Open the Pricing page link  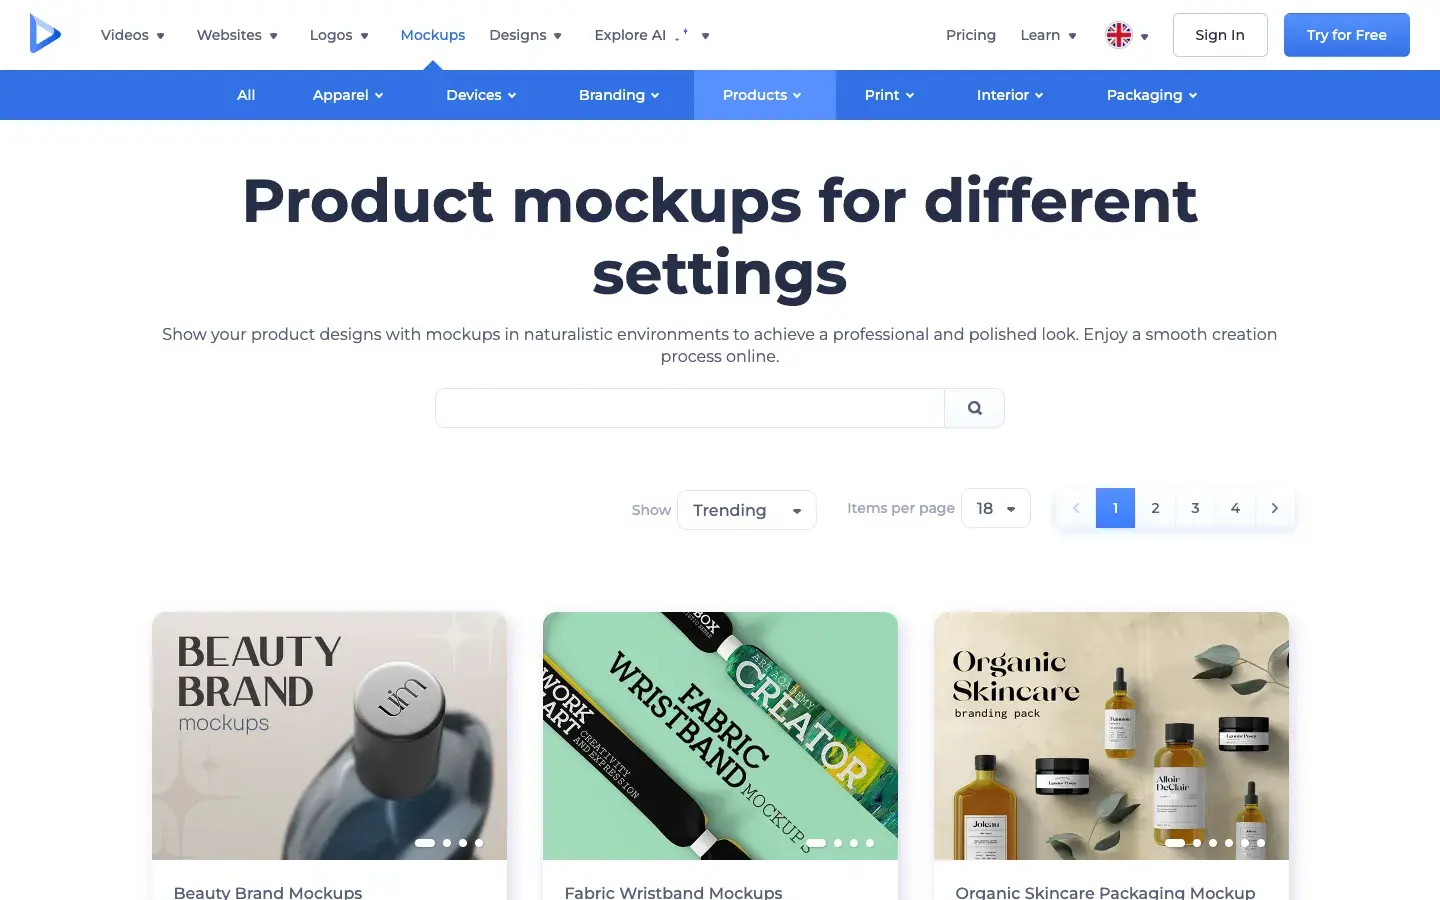pyautogui.click(x=970, y=35)
